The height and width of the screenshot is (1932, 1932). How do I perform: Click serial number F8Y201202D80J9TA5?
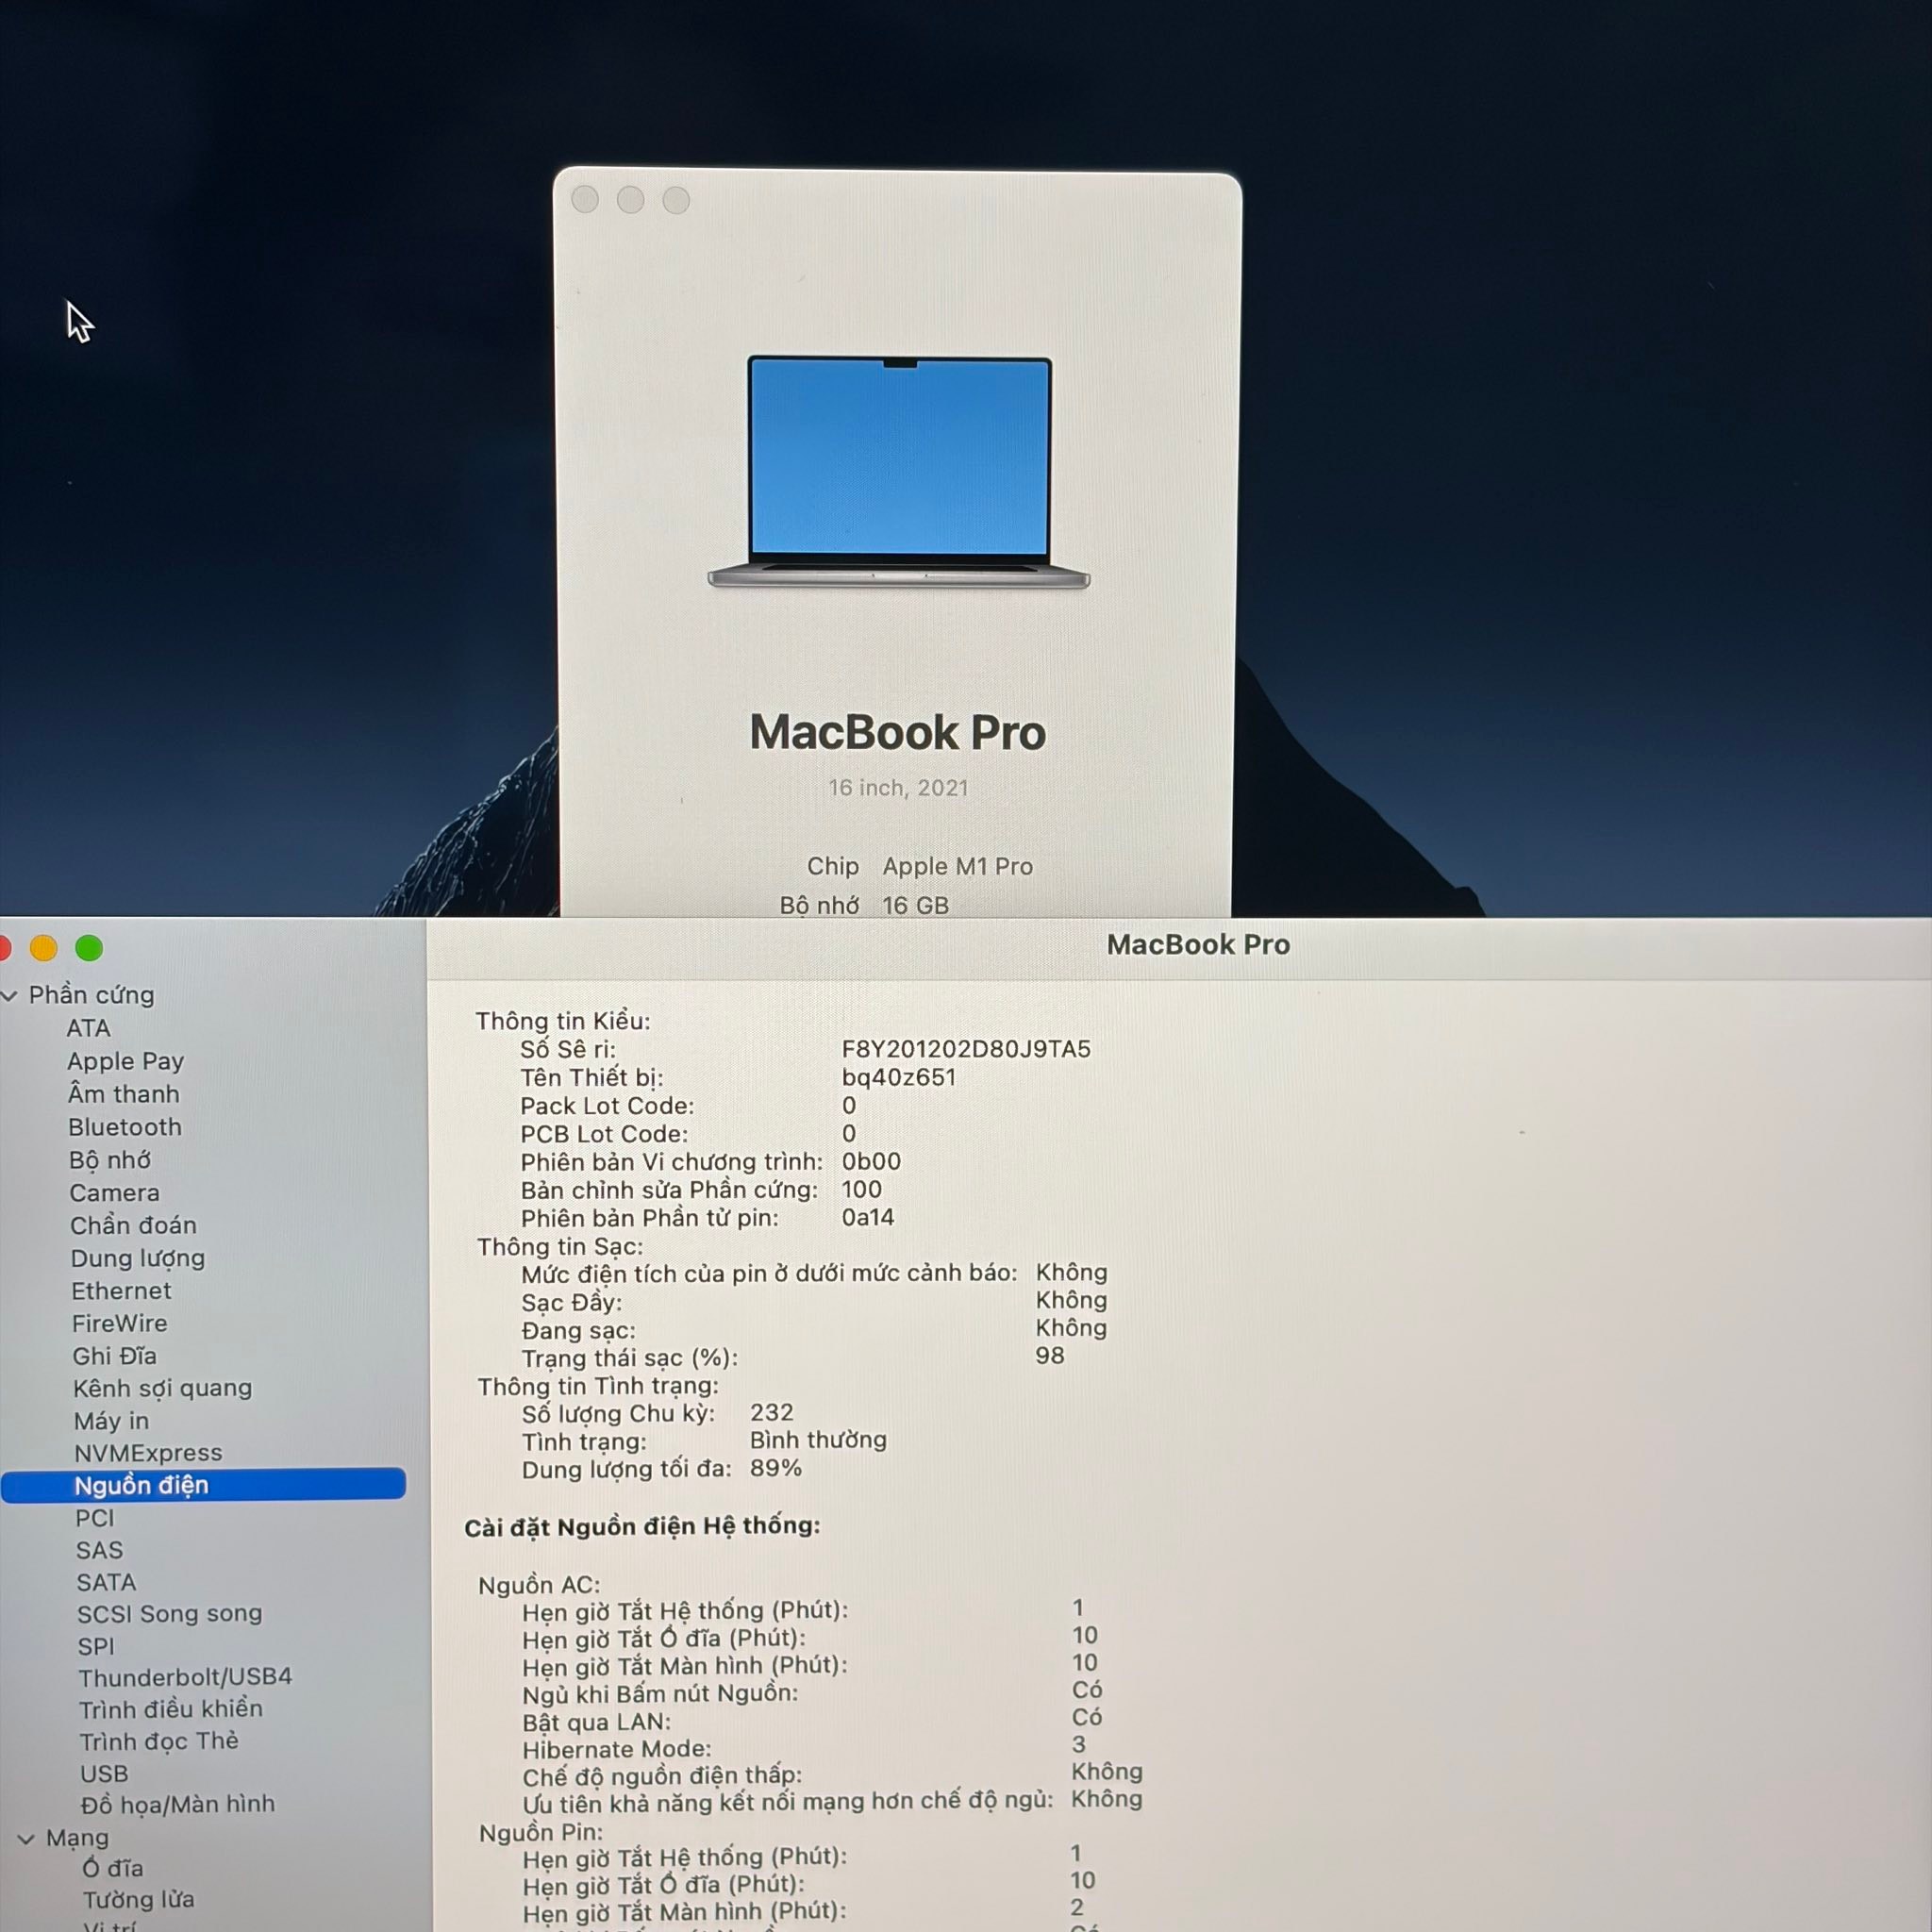coord(966,1049)
